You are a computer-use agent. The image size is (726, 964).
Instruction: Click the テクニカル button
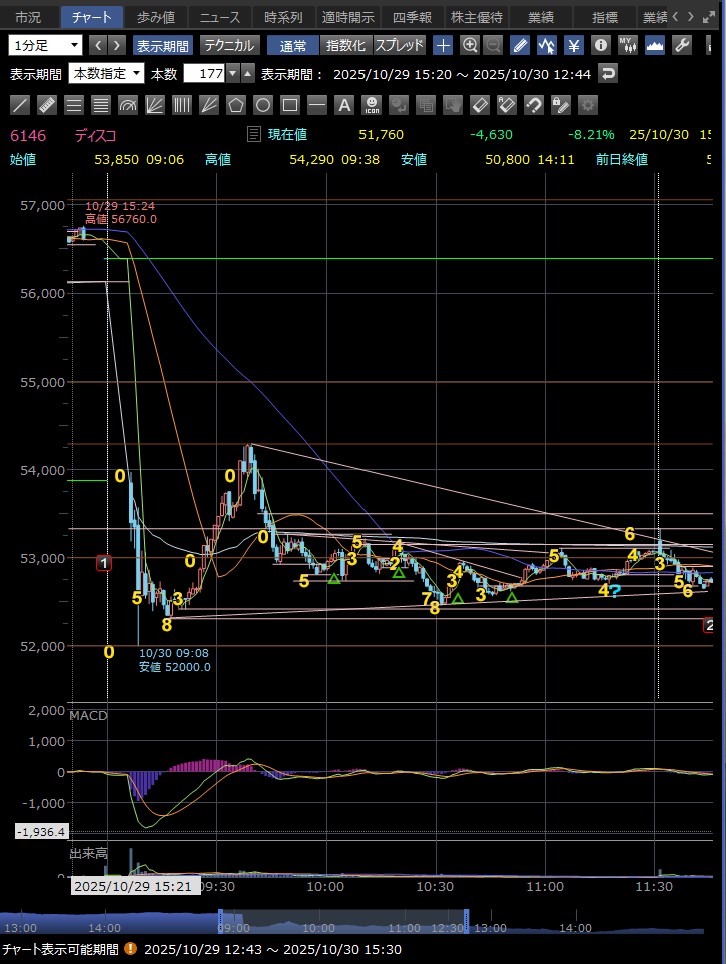point(229,45)
